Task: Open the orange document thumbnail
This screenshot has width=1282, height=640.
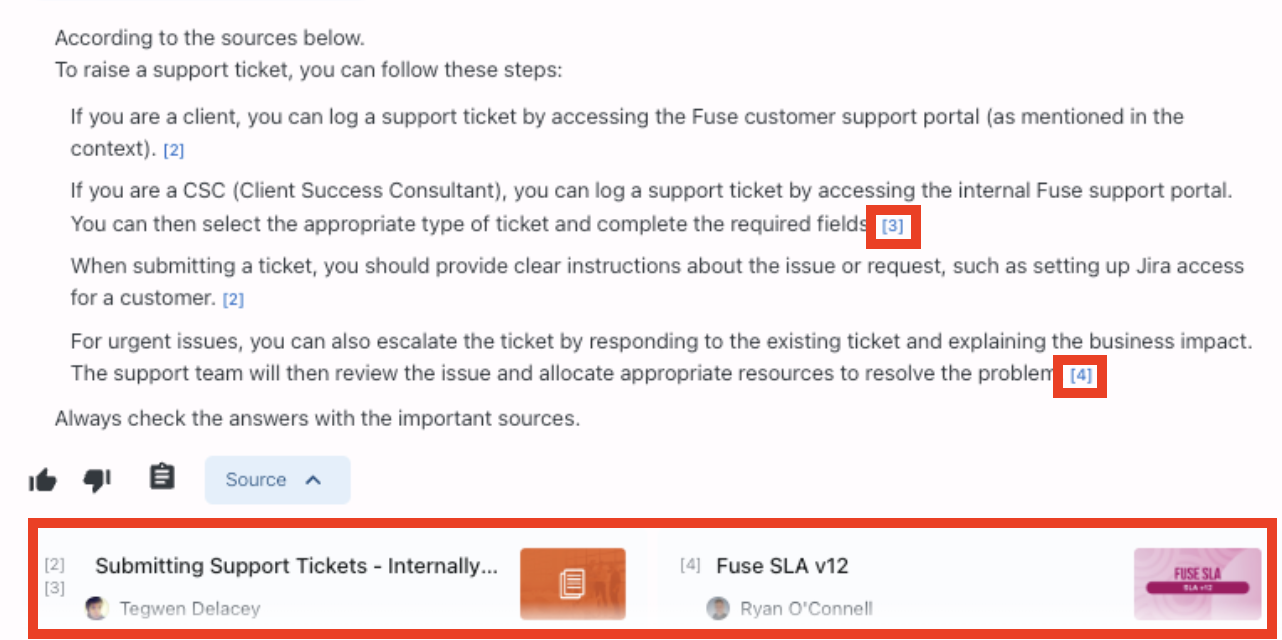Action: coord(572,584)
